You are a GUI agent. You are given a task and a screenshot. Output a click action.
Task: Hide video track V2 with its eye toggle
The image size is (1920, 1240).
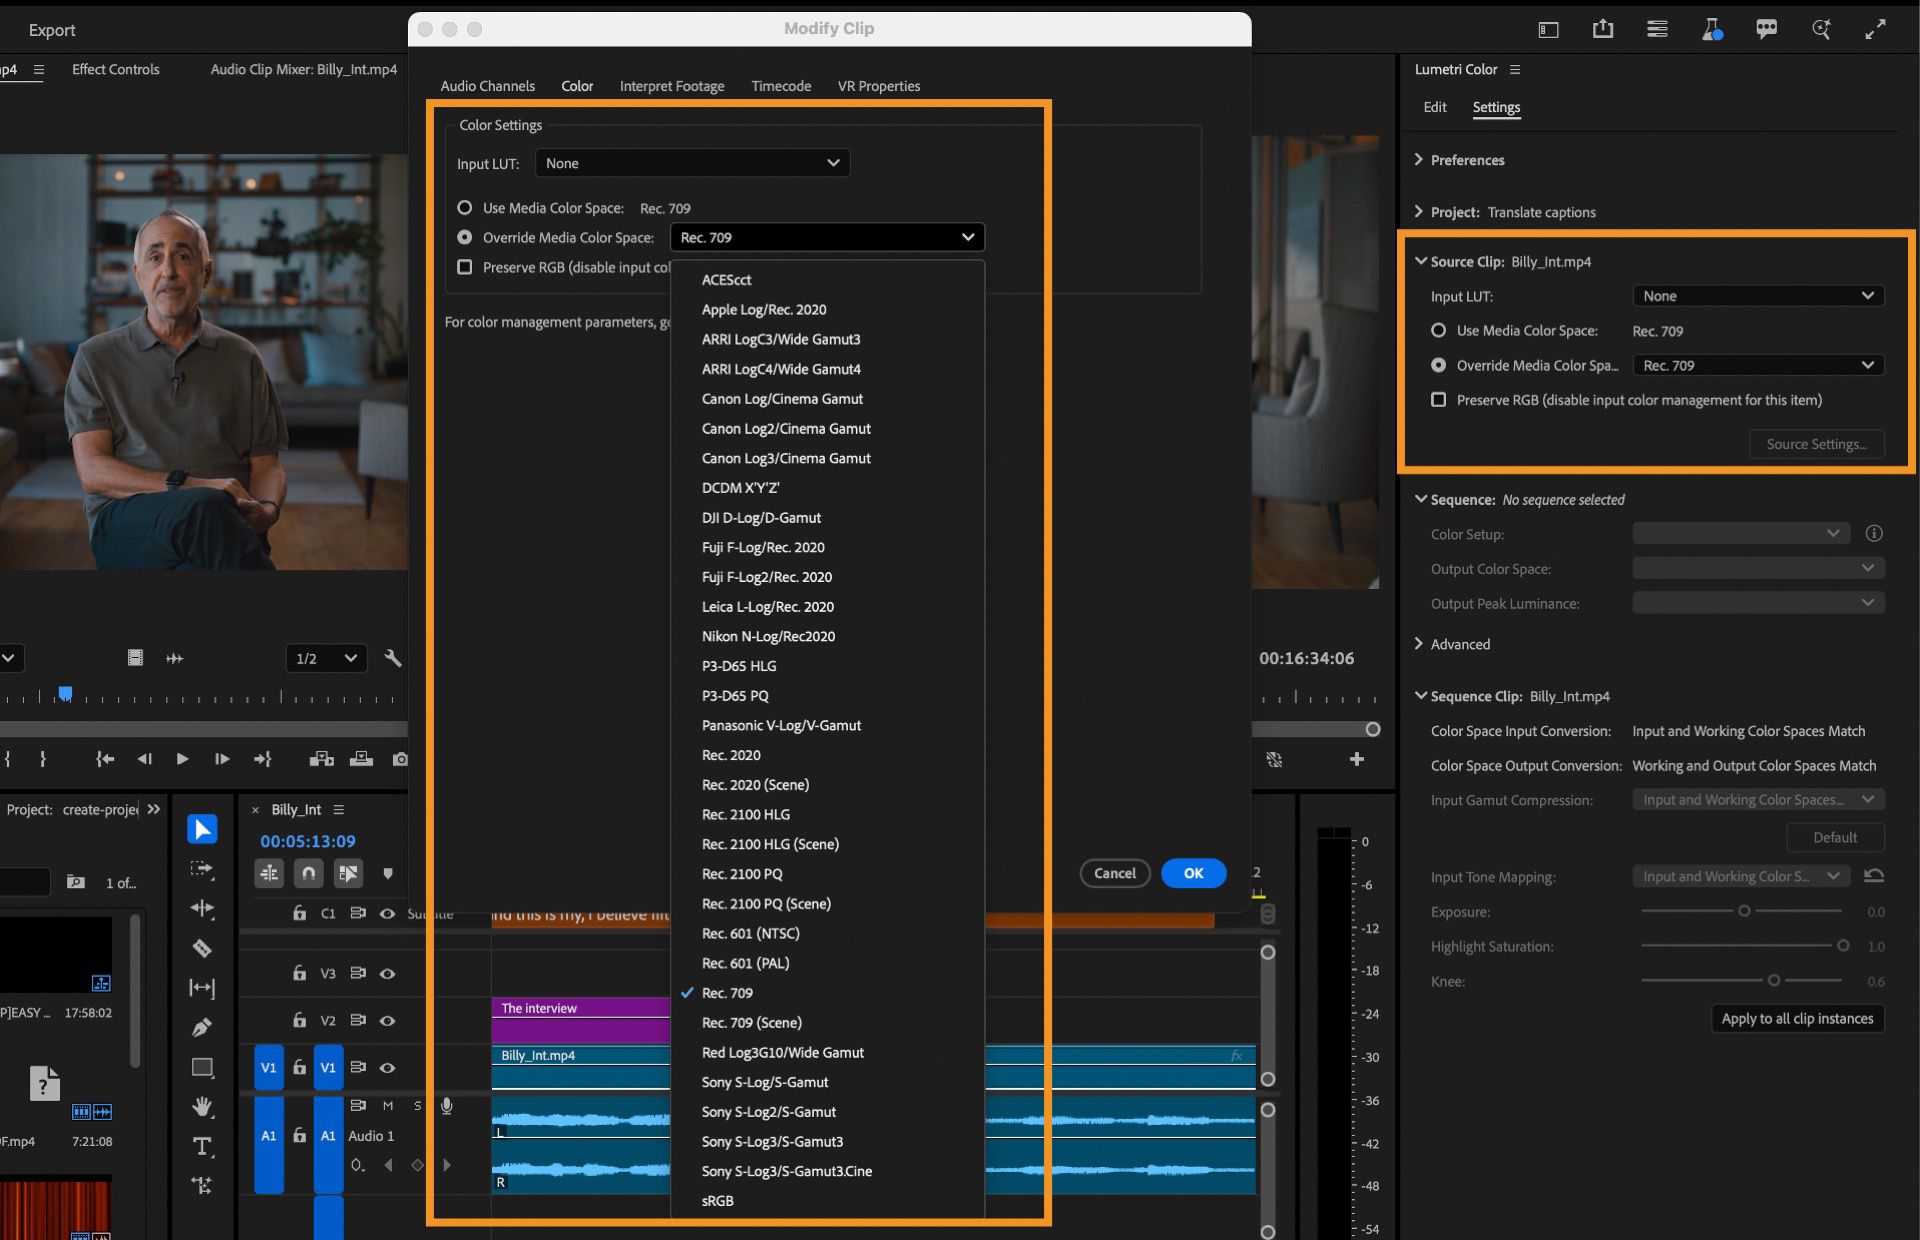tap(389, 1020)
